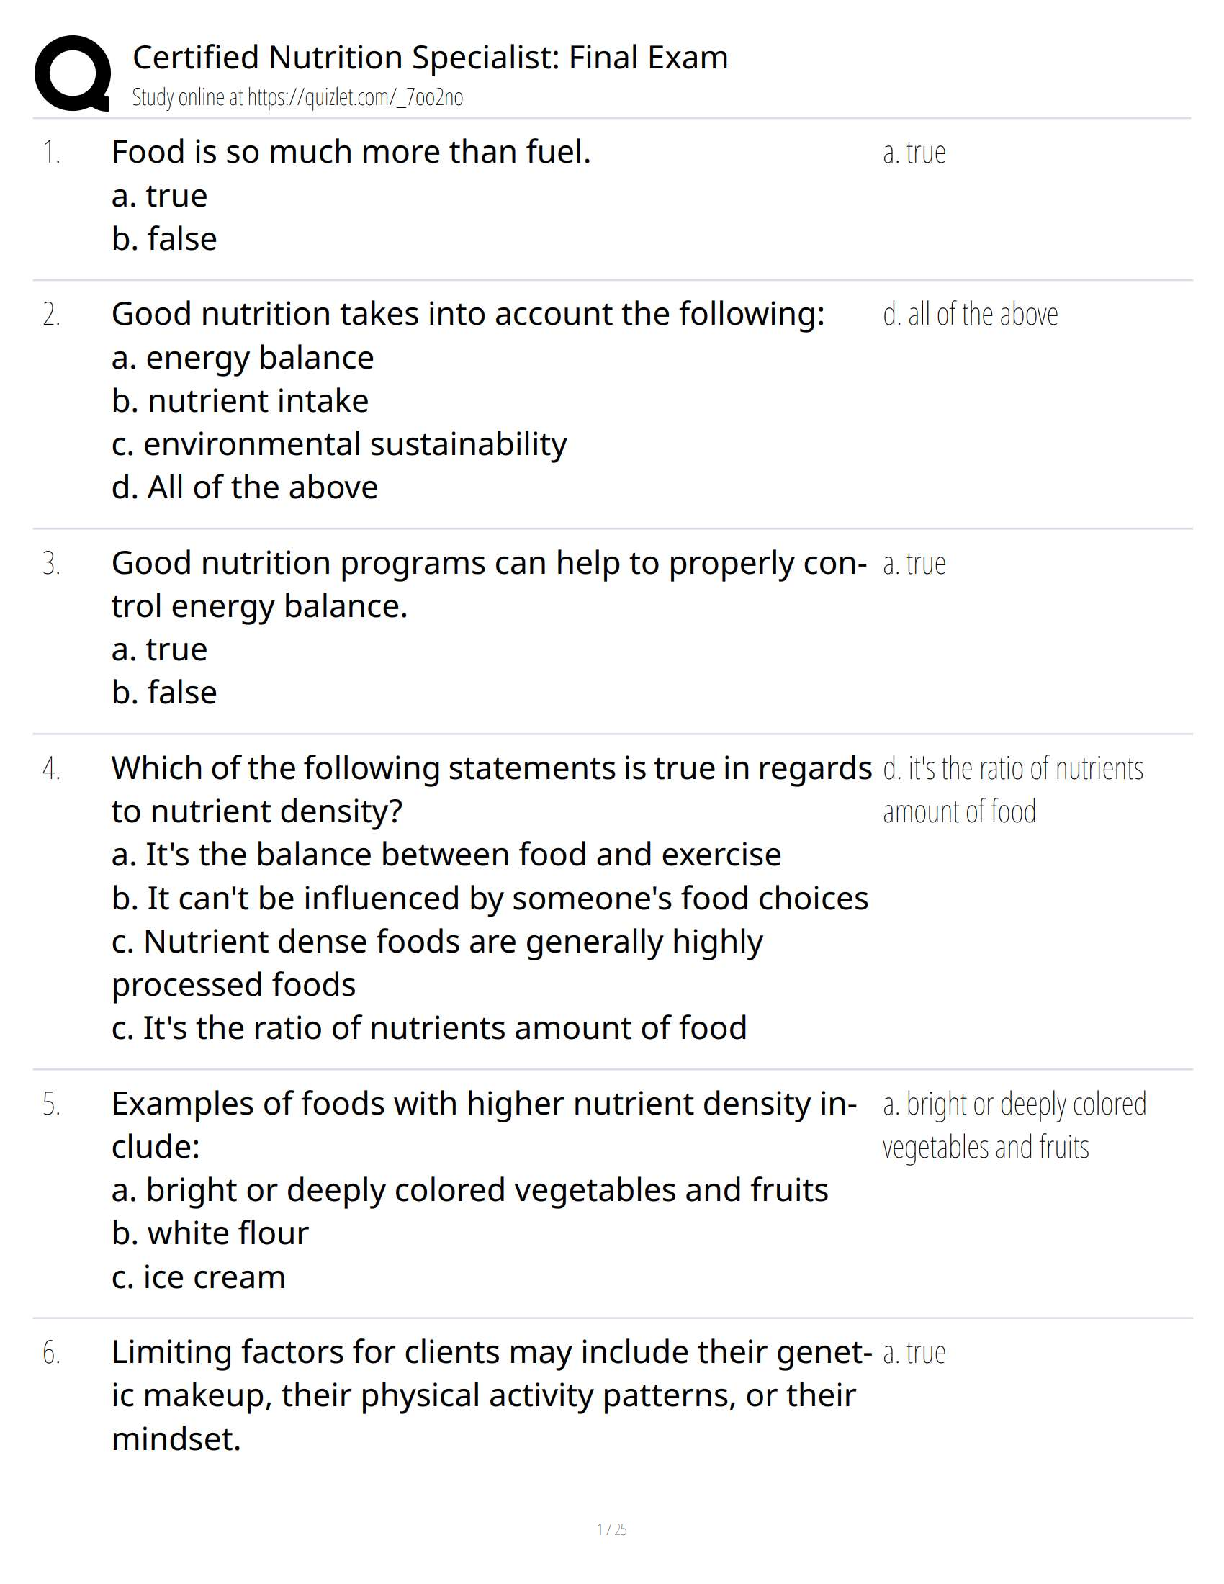Click the page number indicator at bottom
Image resolution: width=1224 pixels, height=1584 pixels.
point(611,1529)
